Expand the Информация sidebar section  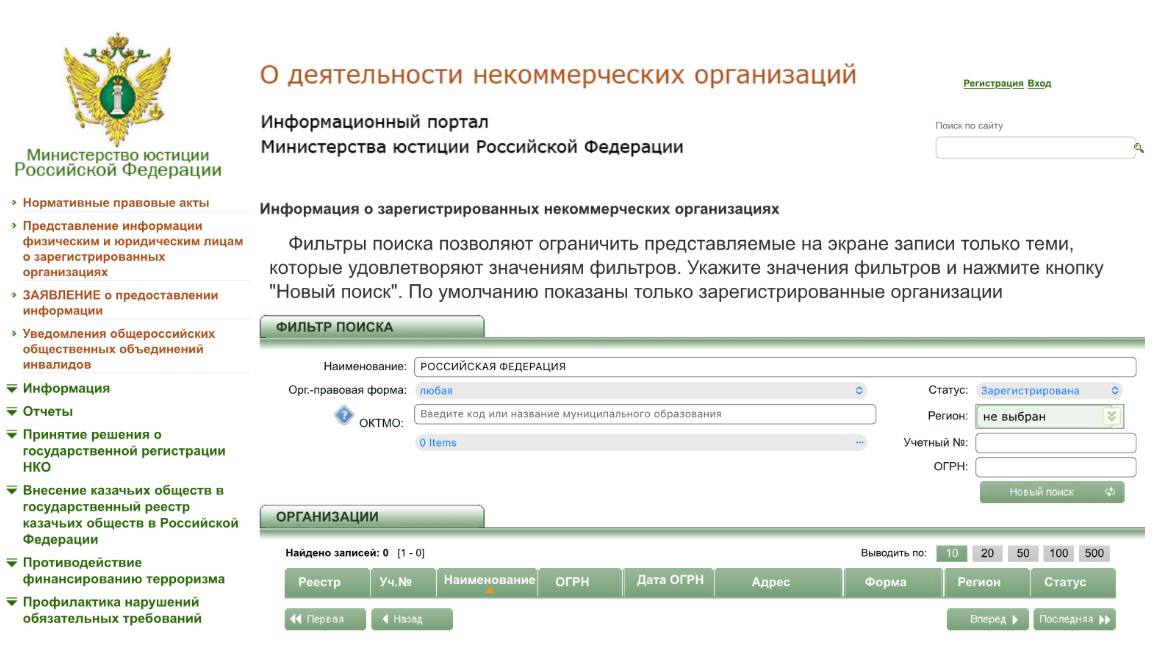click(66, 388)
